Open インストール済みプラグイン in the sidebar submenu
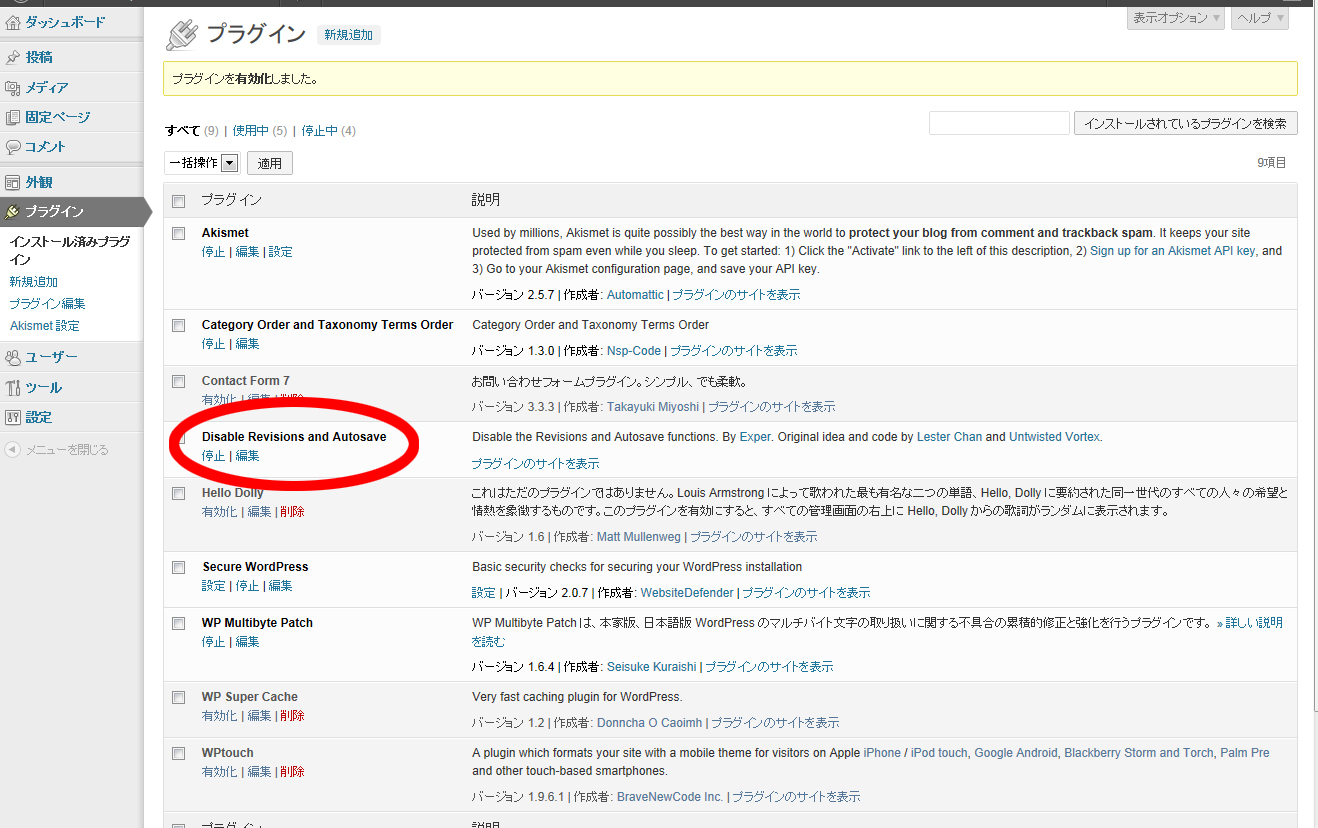1318x828 pixels. pos(70,250)
